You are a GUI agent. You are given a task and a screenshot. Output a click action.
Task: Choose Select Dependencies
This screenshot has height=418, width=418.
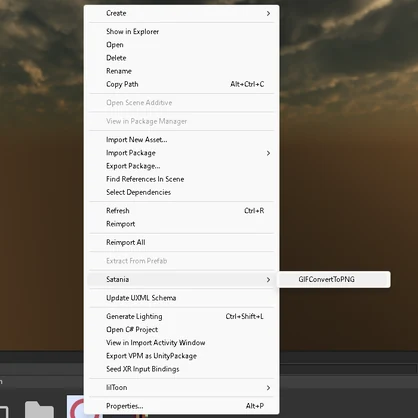(181, 192)
